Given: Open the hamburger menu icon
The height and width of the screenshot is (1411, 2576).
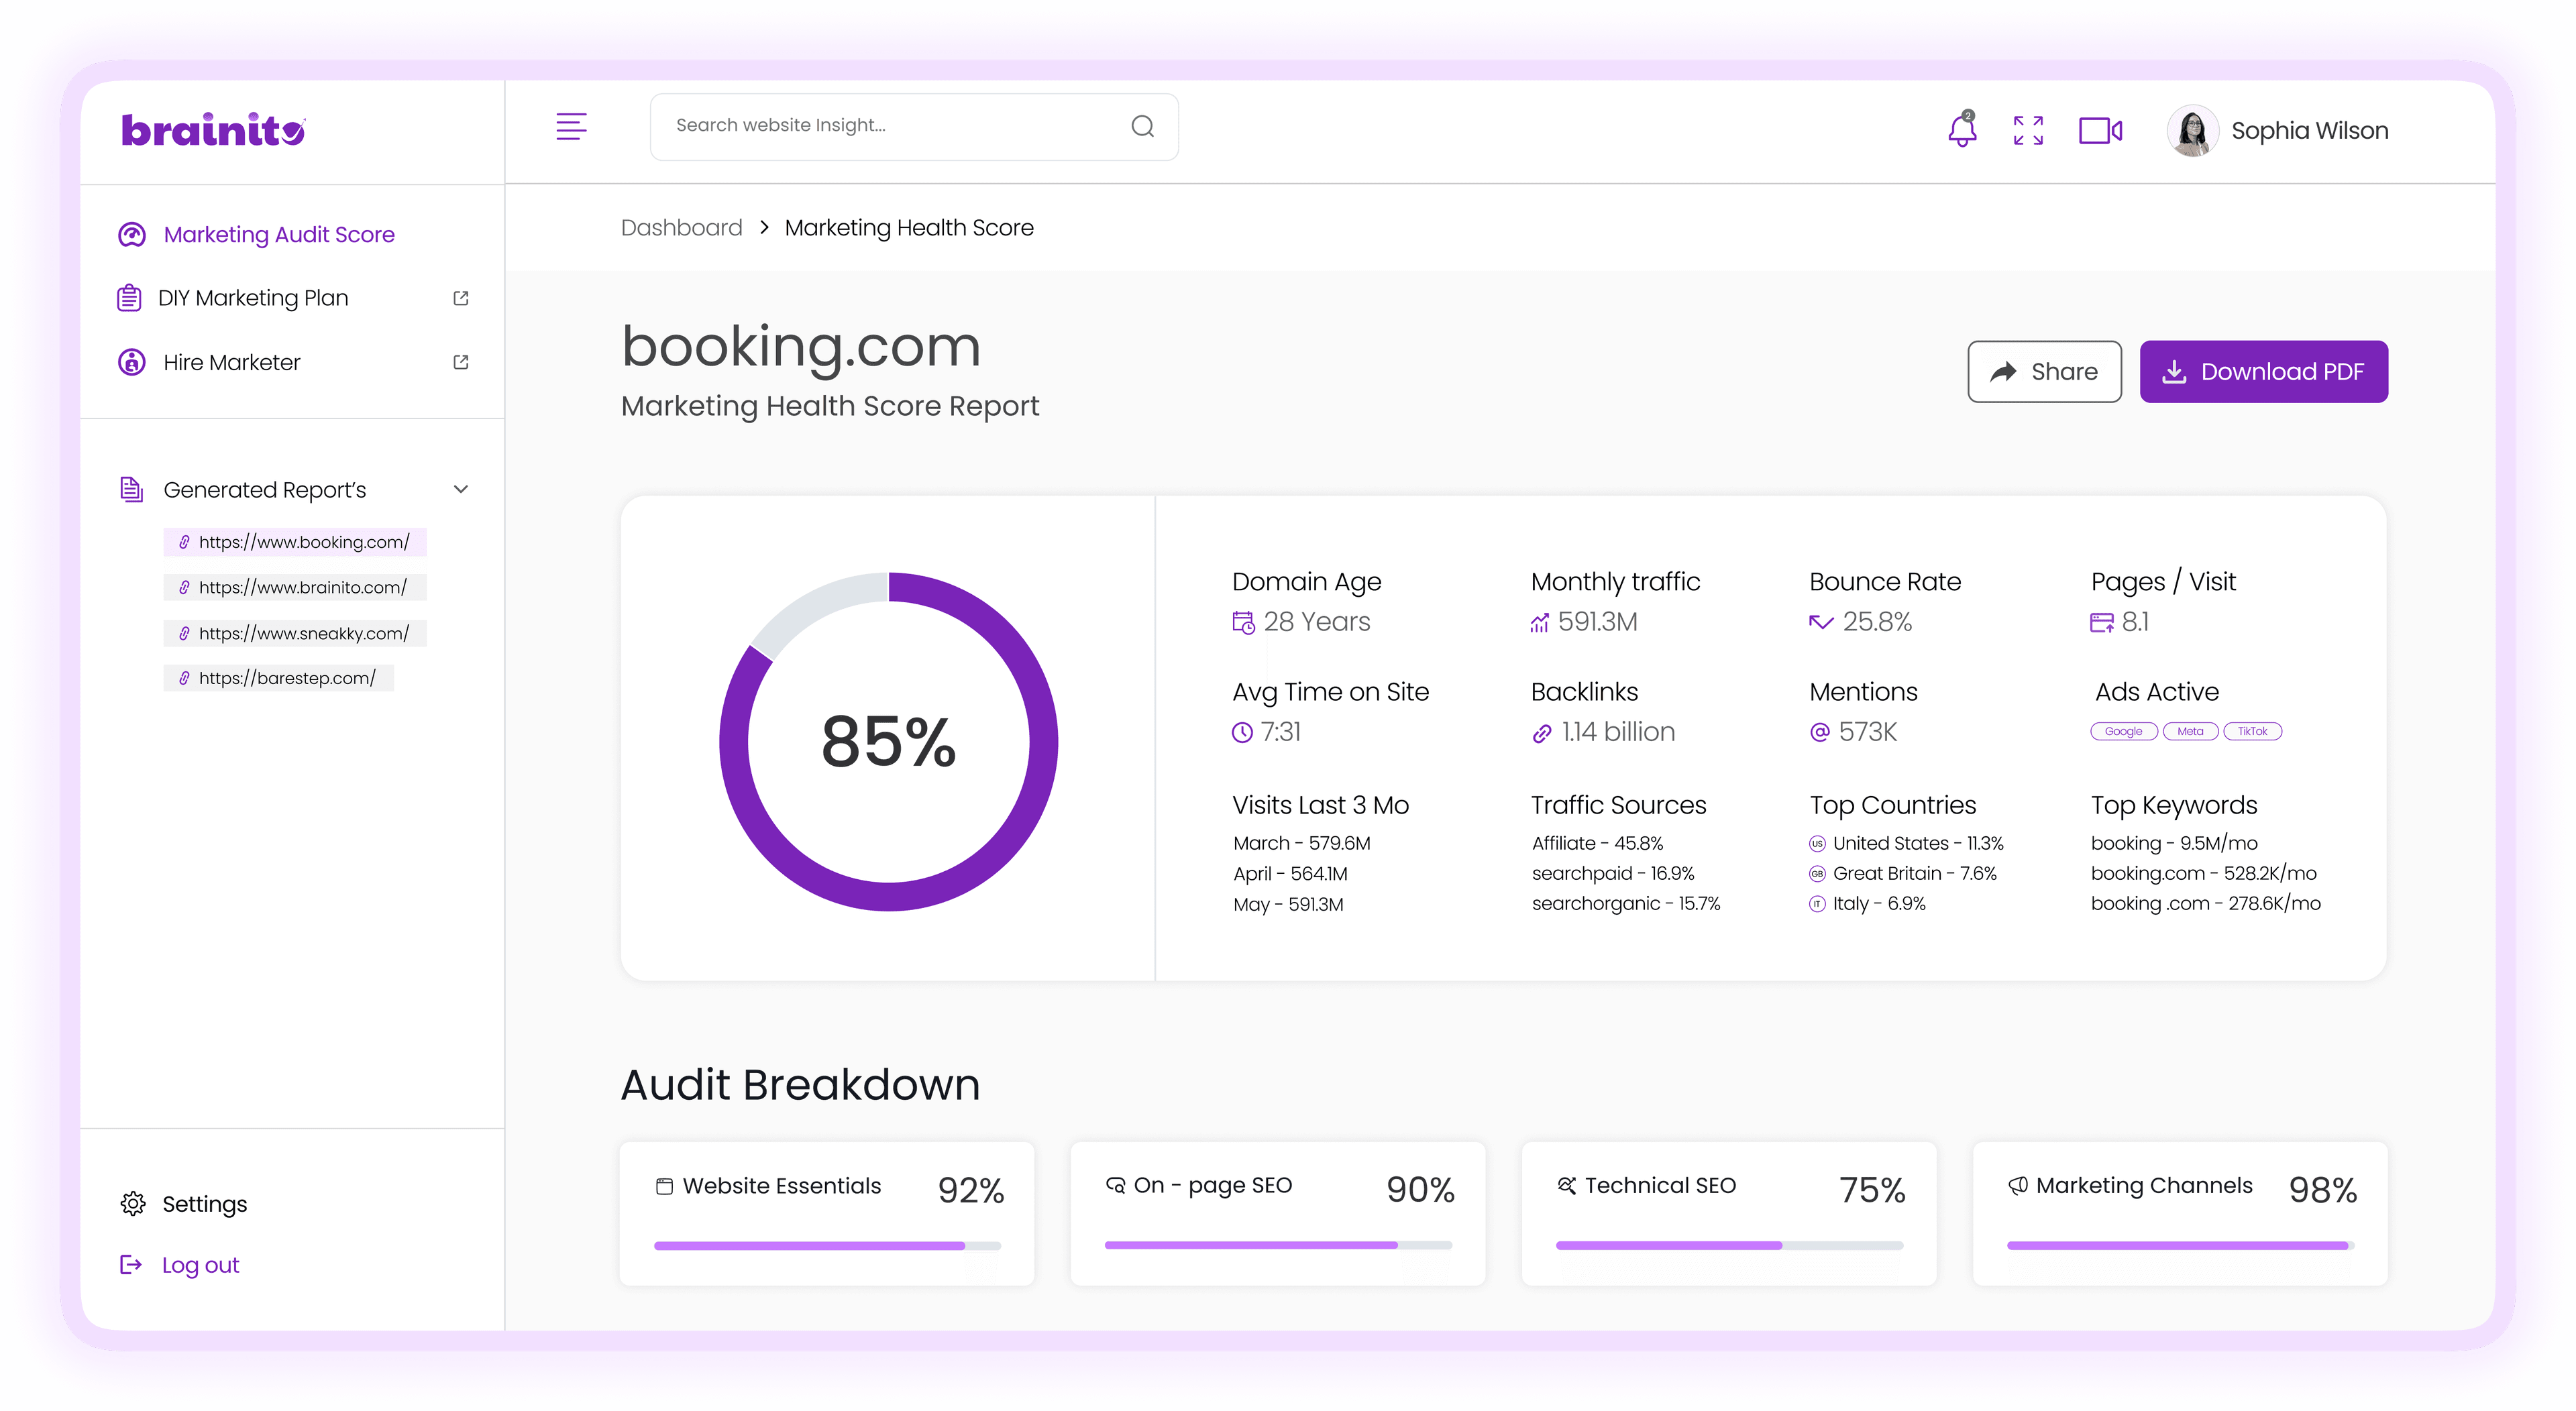Looking at the screenshot, I should (x=571, y=127).
